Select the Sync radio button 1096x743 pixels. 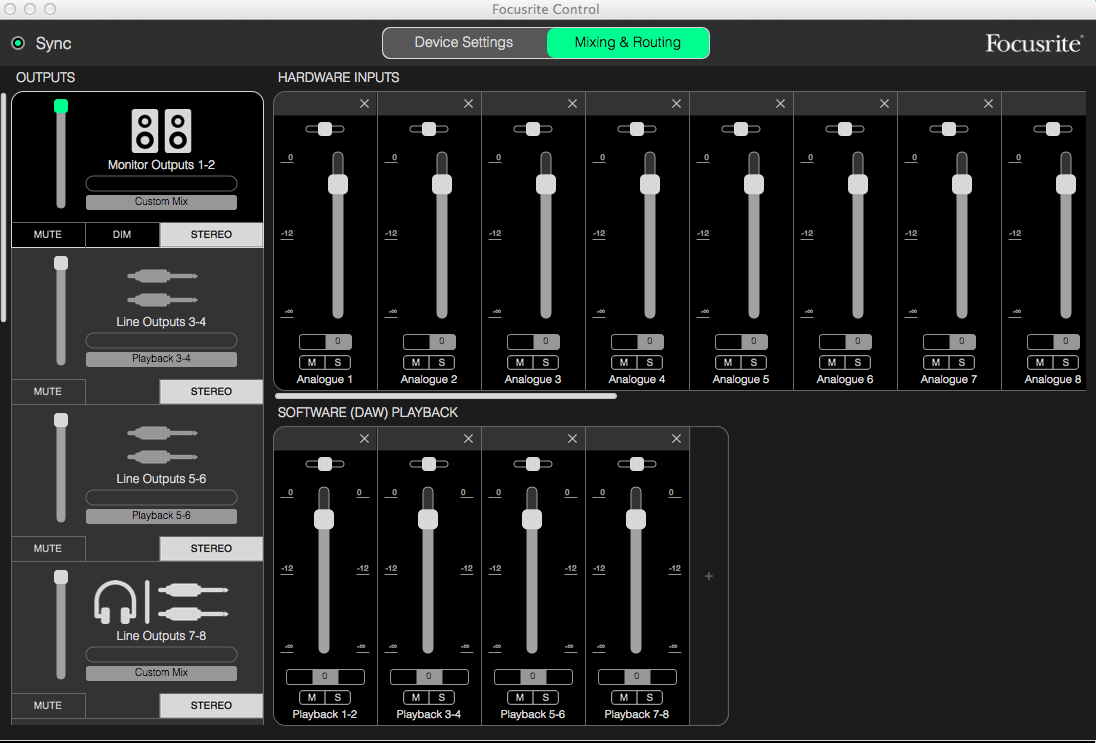(x=18, y=44)
